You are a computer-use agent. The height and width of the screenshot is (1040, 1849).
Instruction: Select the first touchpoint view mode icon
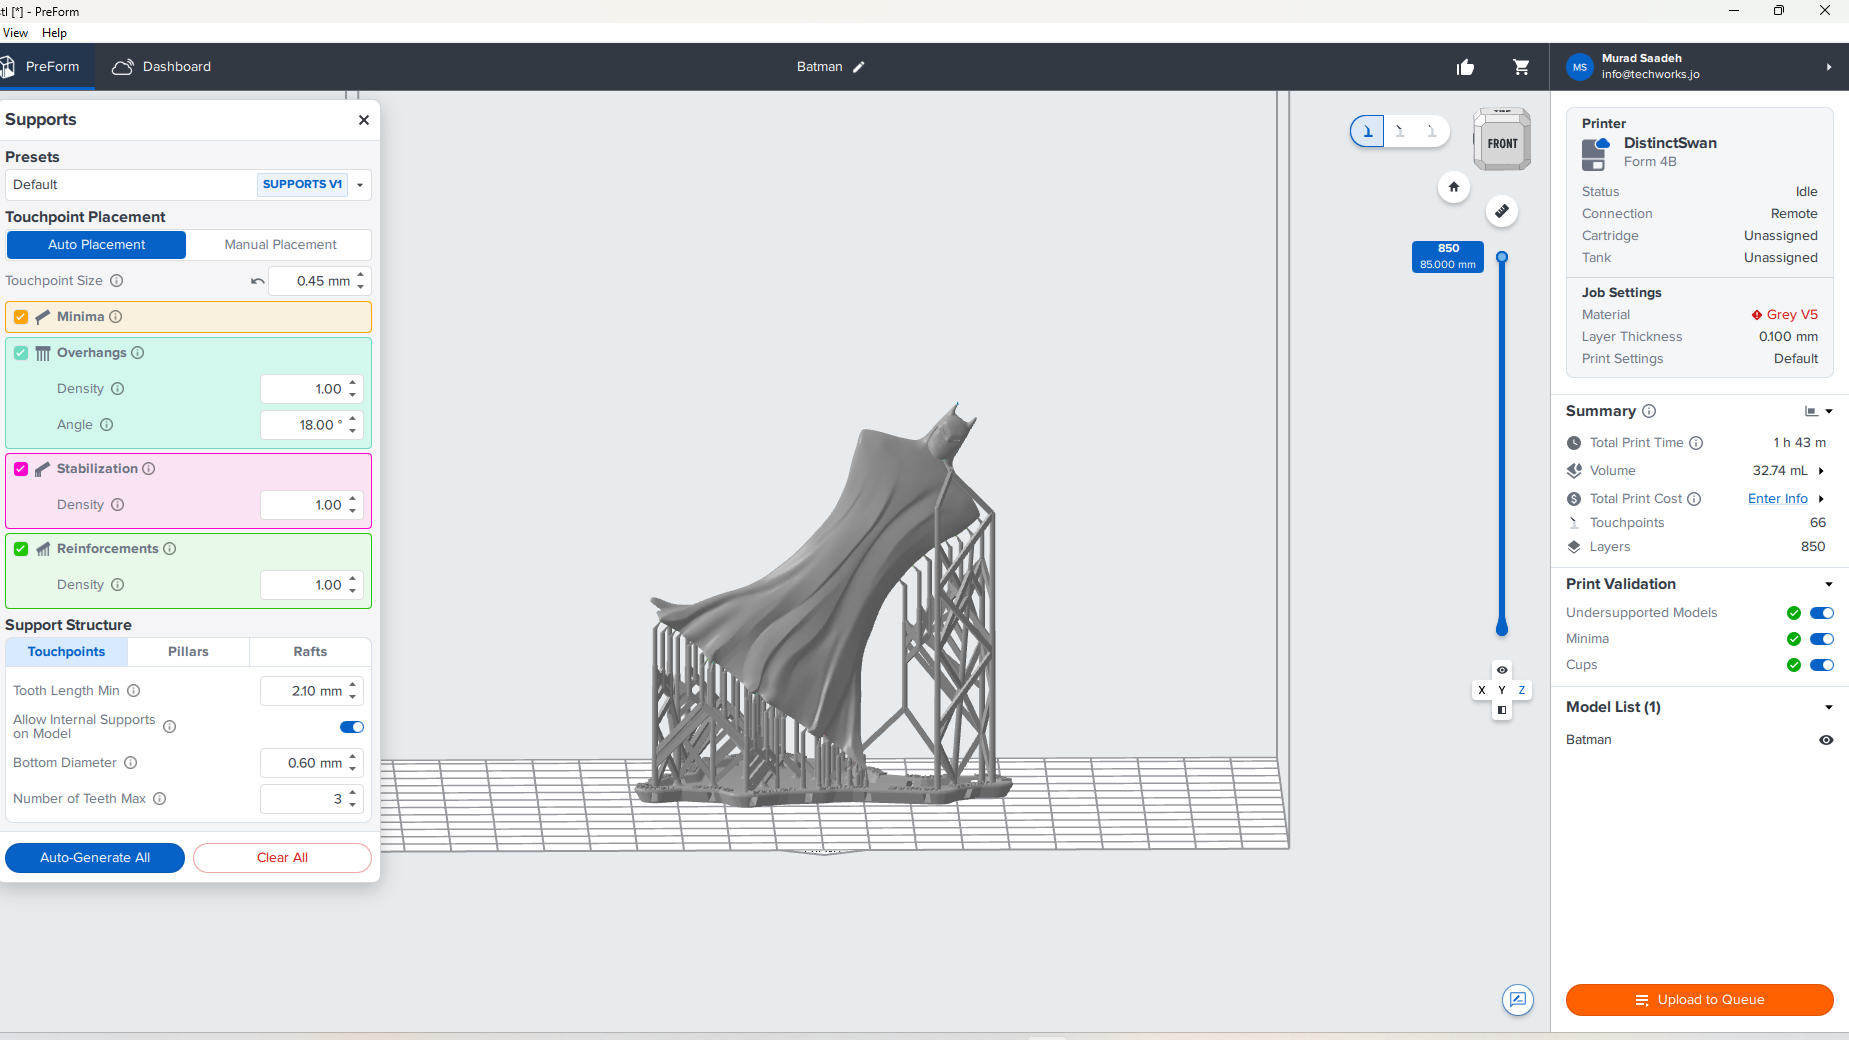(x=1367, y=131)
